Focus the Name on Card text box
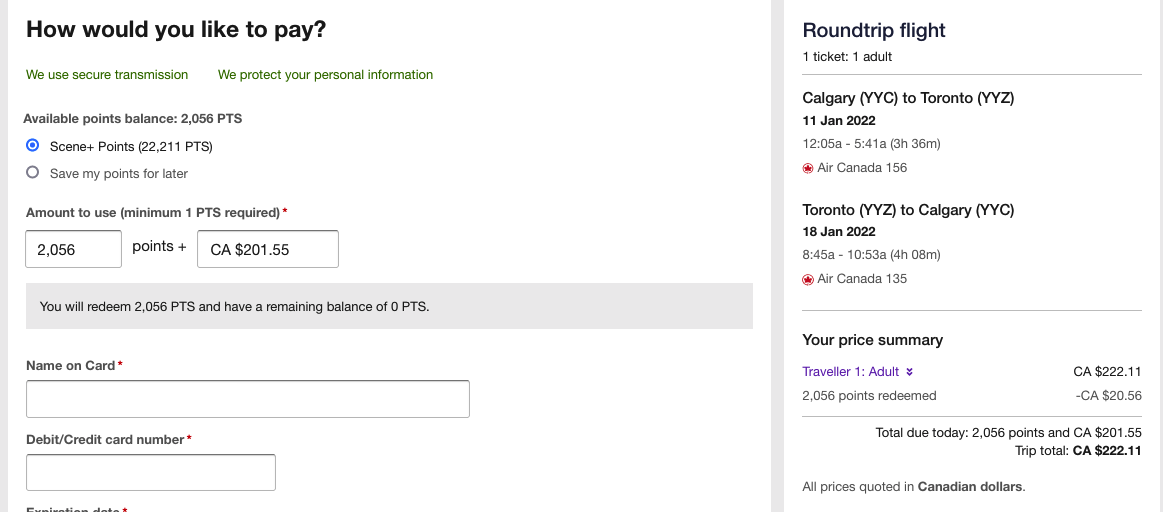The height and width of the screenshot is (512, 1163). (x=247, y=399)
